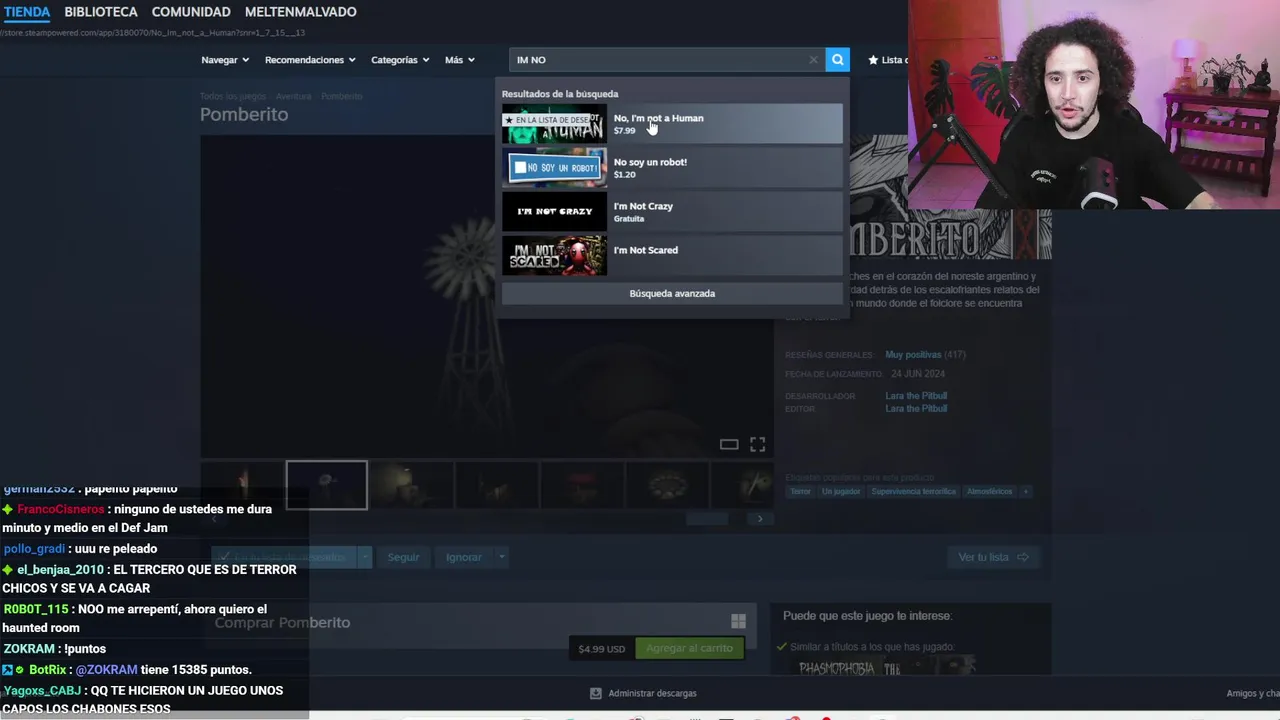This screenshot has height=720, width=1280.
Task: Expand the Más dropdown menu
Action: [x=460, y=60]
